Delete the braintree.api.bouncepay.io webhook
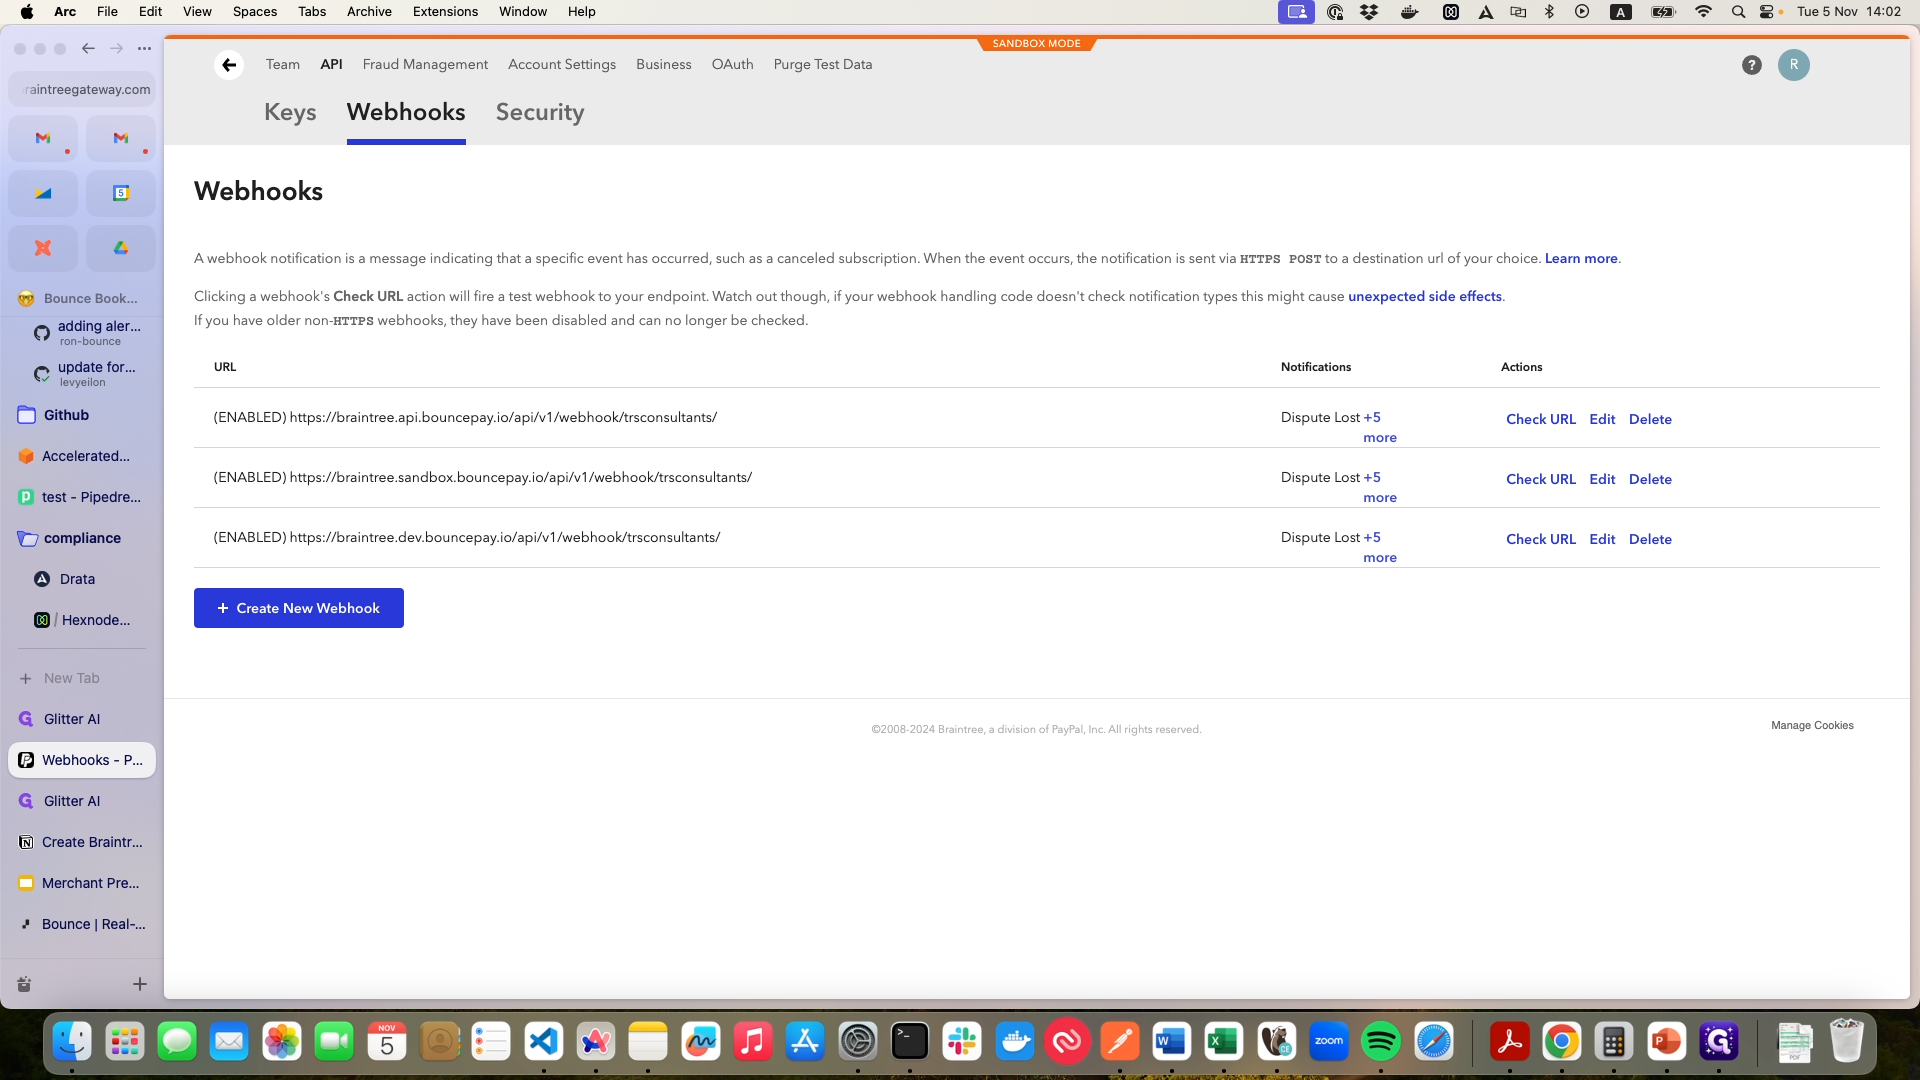This screenshot has height=1080, width=1920. click(1650, 419)
